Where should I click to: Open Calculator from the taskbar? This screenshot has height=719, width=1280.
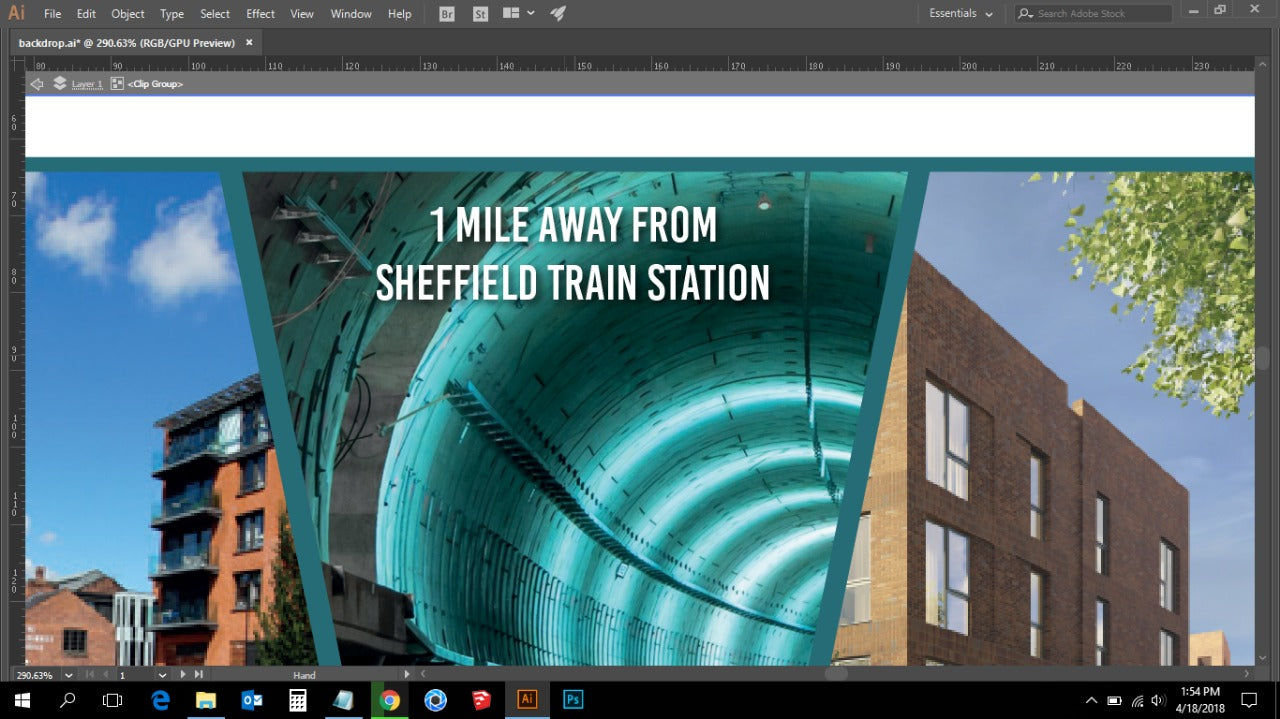click(x=298, y=700)
